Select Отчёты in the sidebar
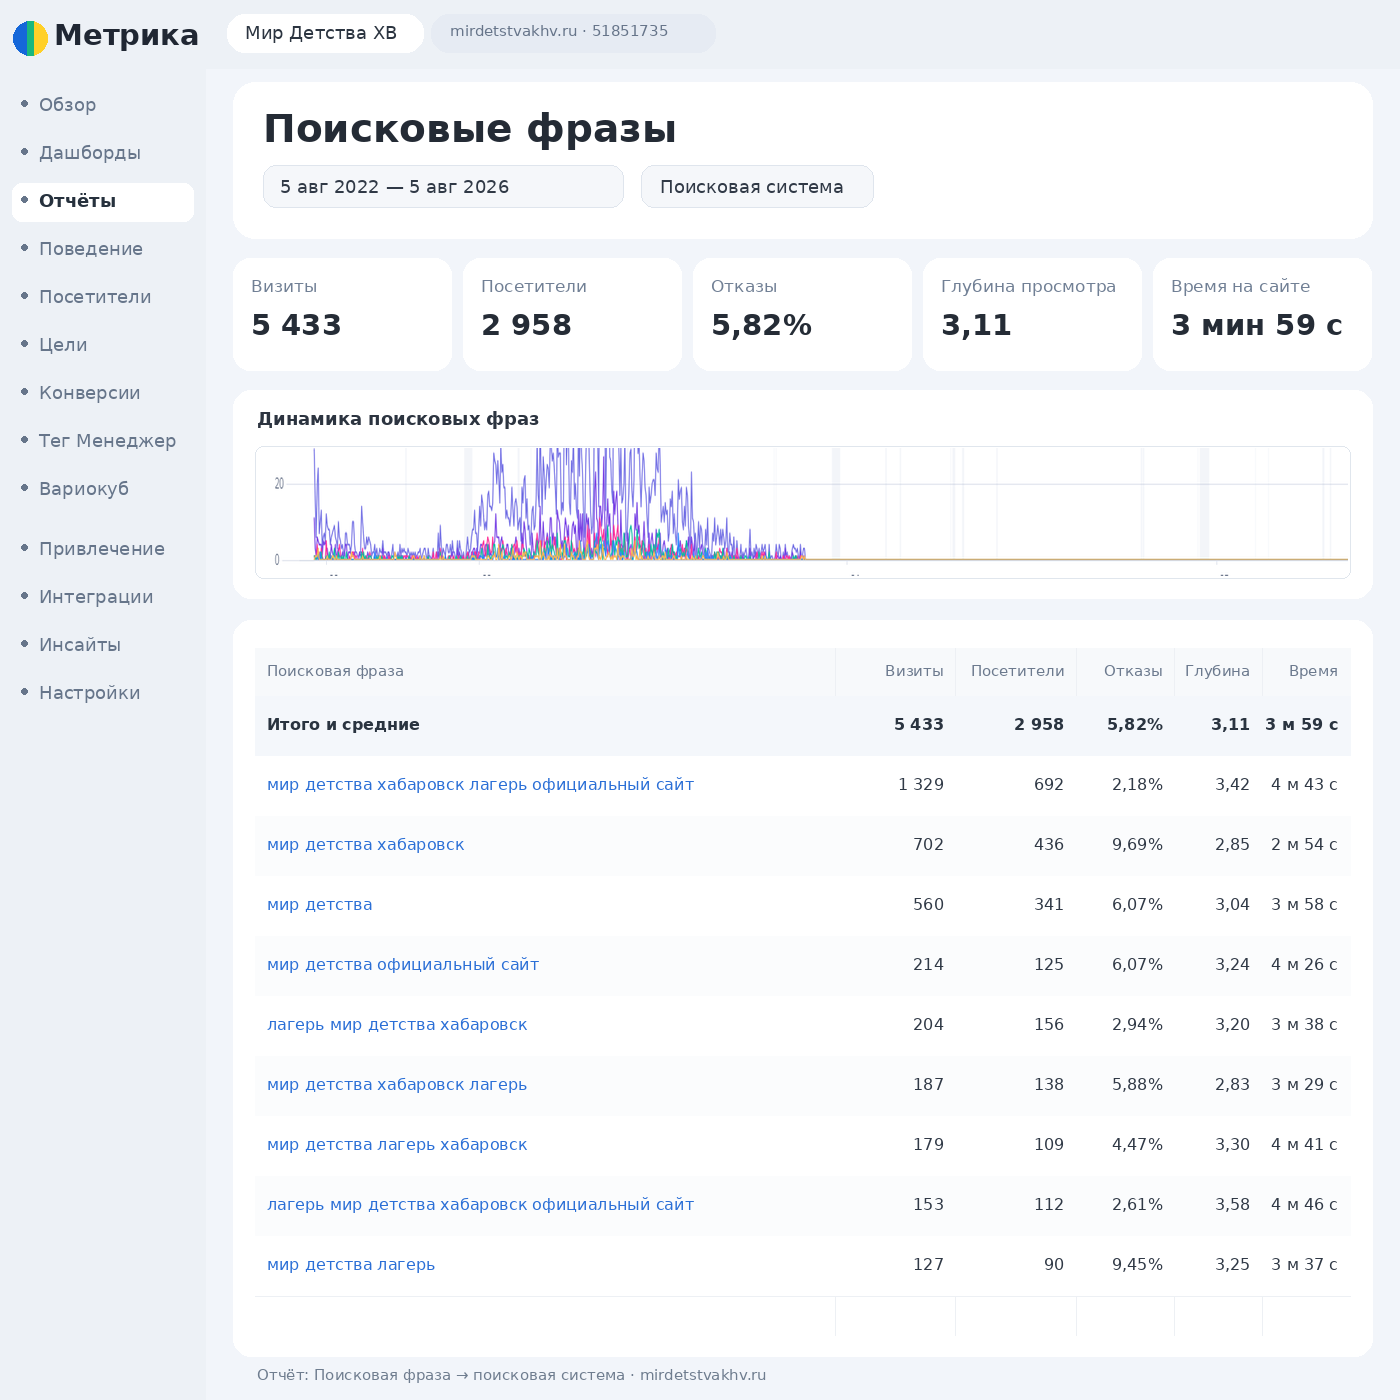Image resolution: width=1400 pixels, height=1400 pixels. (103, 201)
